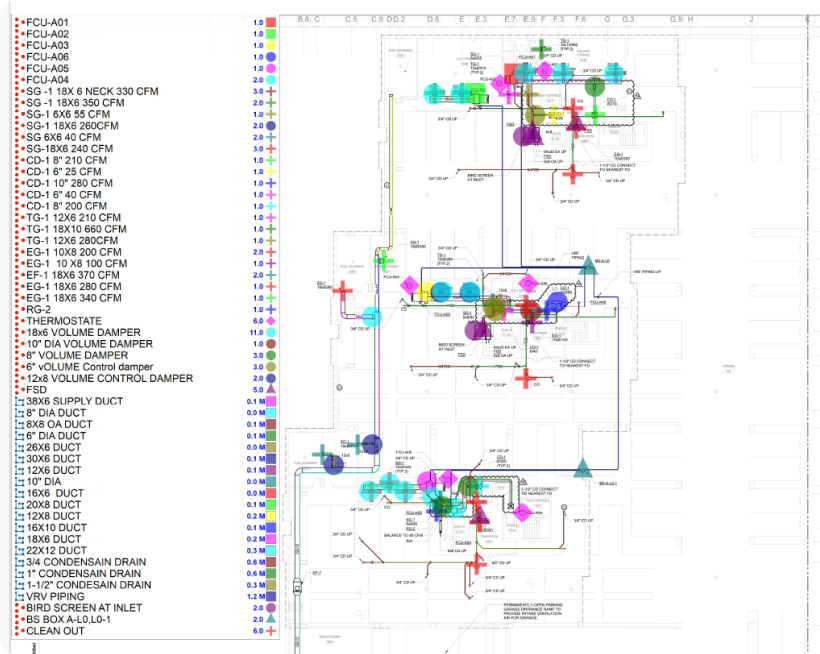The width and height of the screenshot is (820, 654).
Task: Pick the yellow swatch for 12X8 DUCT
Action: click(271, 516)
